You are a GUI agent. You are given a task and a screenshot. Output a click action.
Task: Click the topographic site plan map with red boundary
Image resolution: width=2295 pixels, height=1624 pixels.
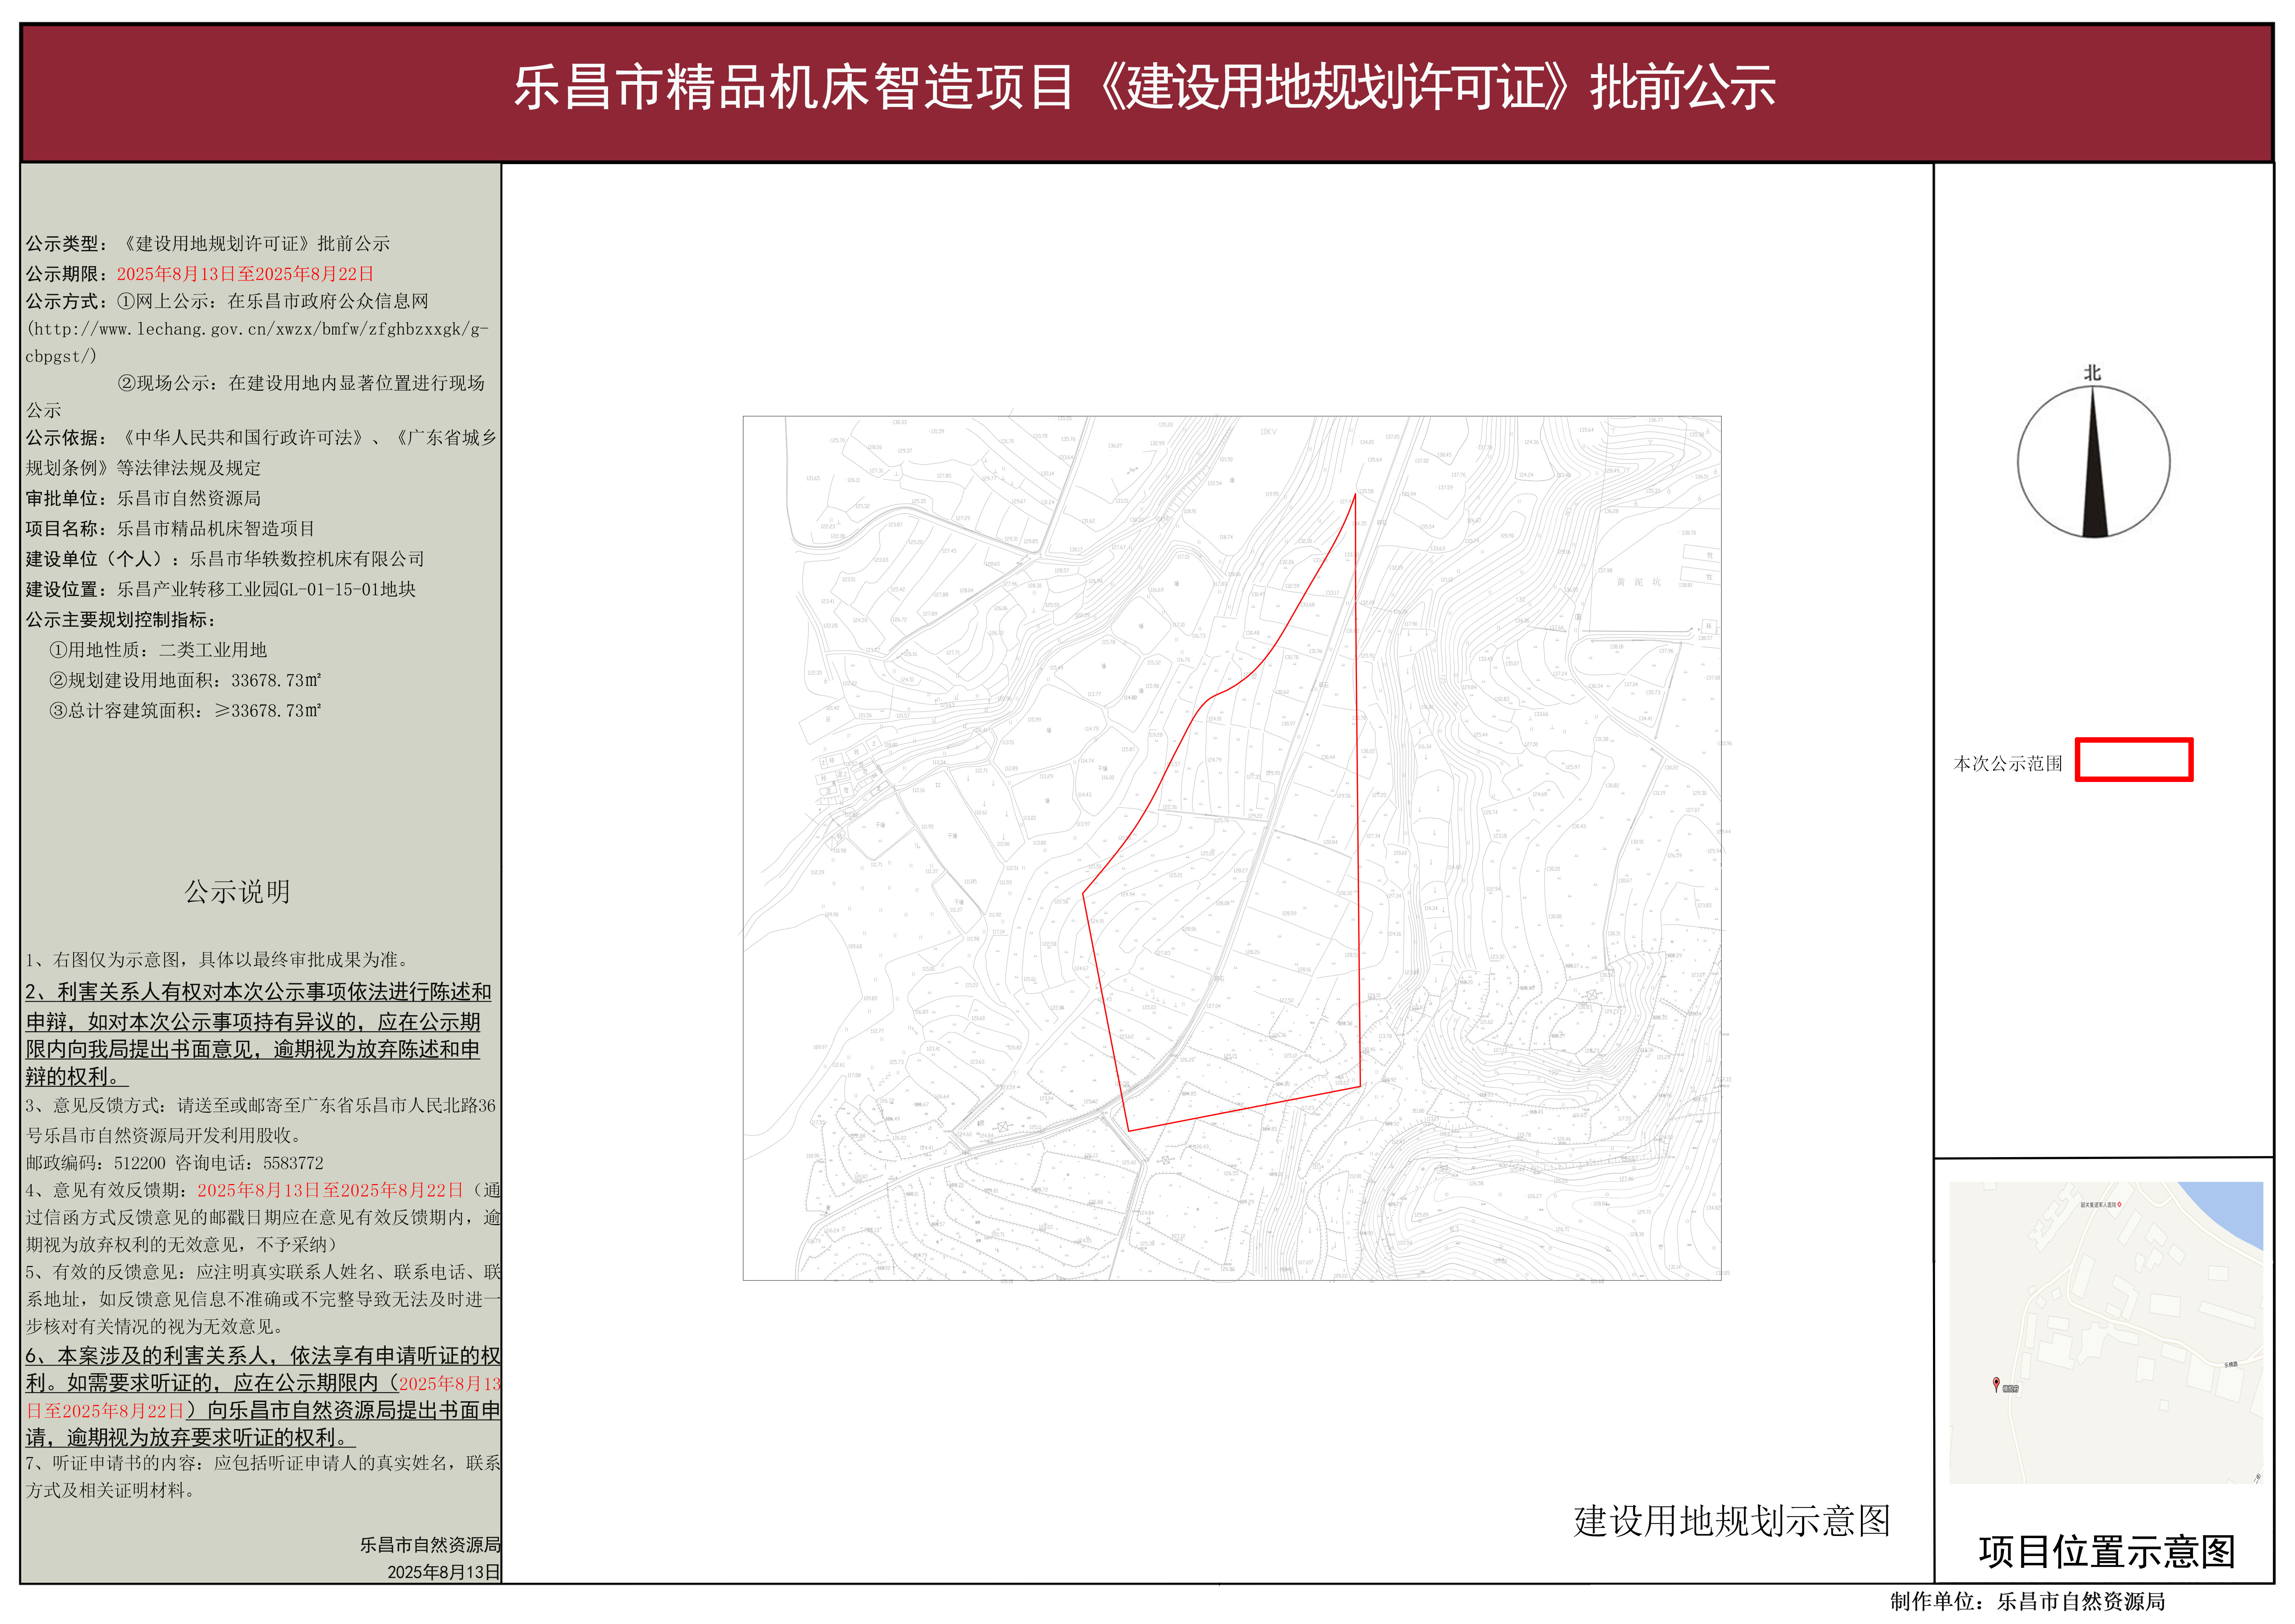(1232, 848)
